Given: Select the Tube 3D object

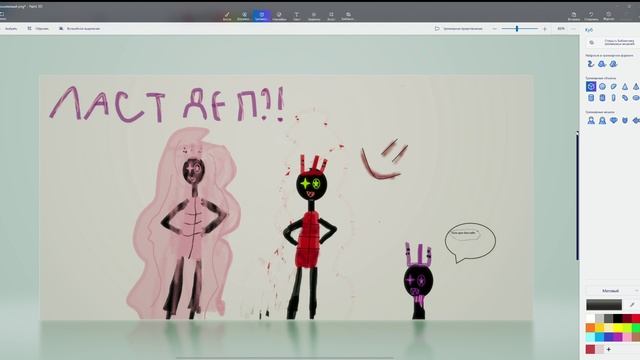Looking at the screenshot, I should pyautogui.click(x=602, y=98).
